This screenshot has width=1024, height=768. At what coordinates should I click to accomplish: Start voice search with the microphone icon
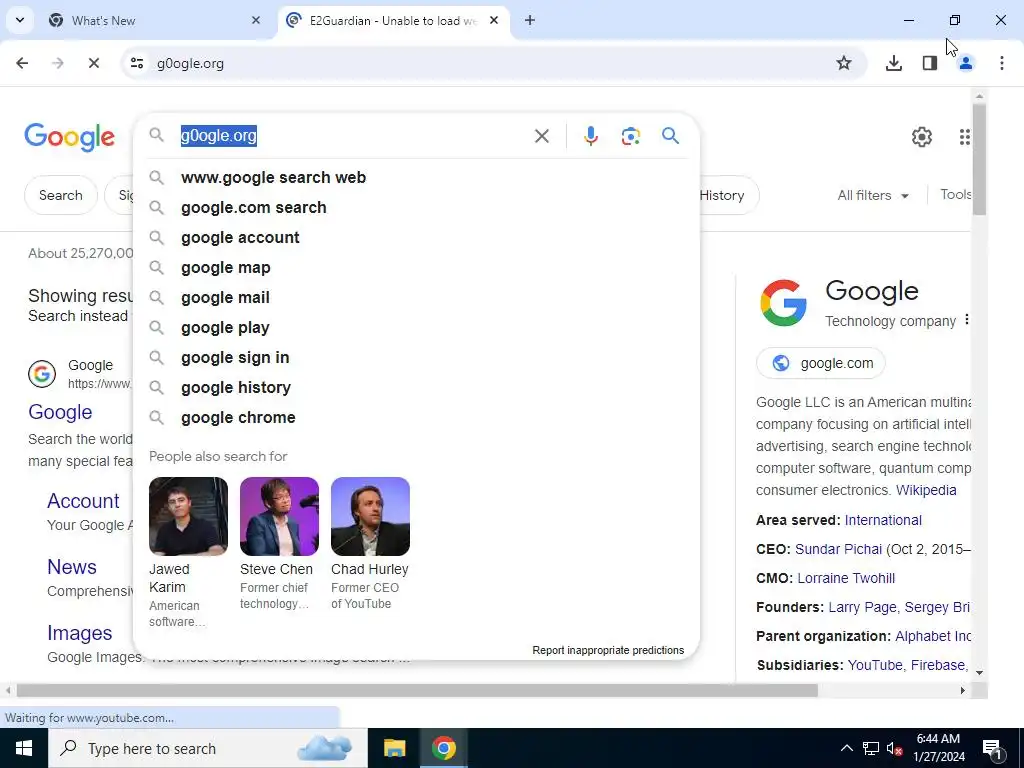pos(590,136)
